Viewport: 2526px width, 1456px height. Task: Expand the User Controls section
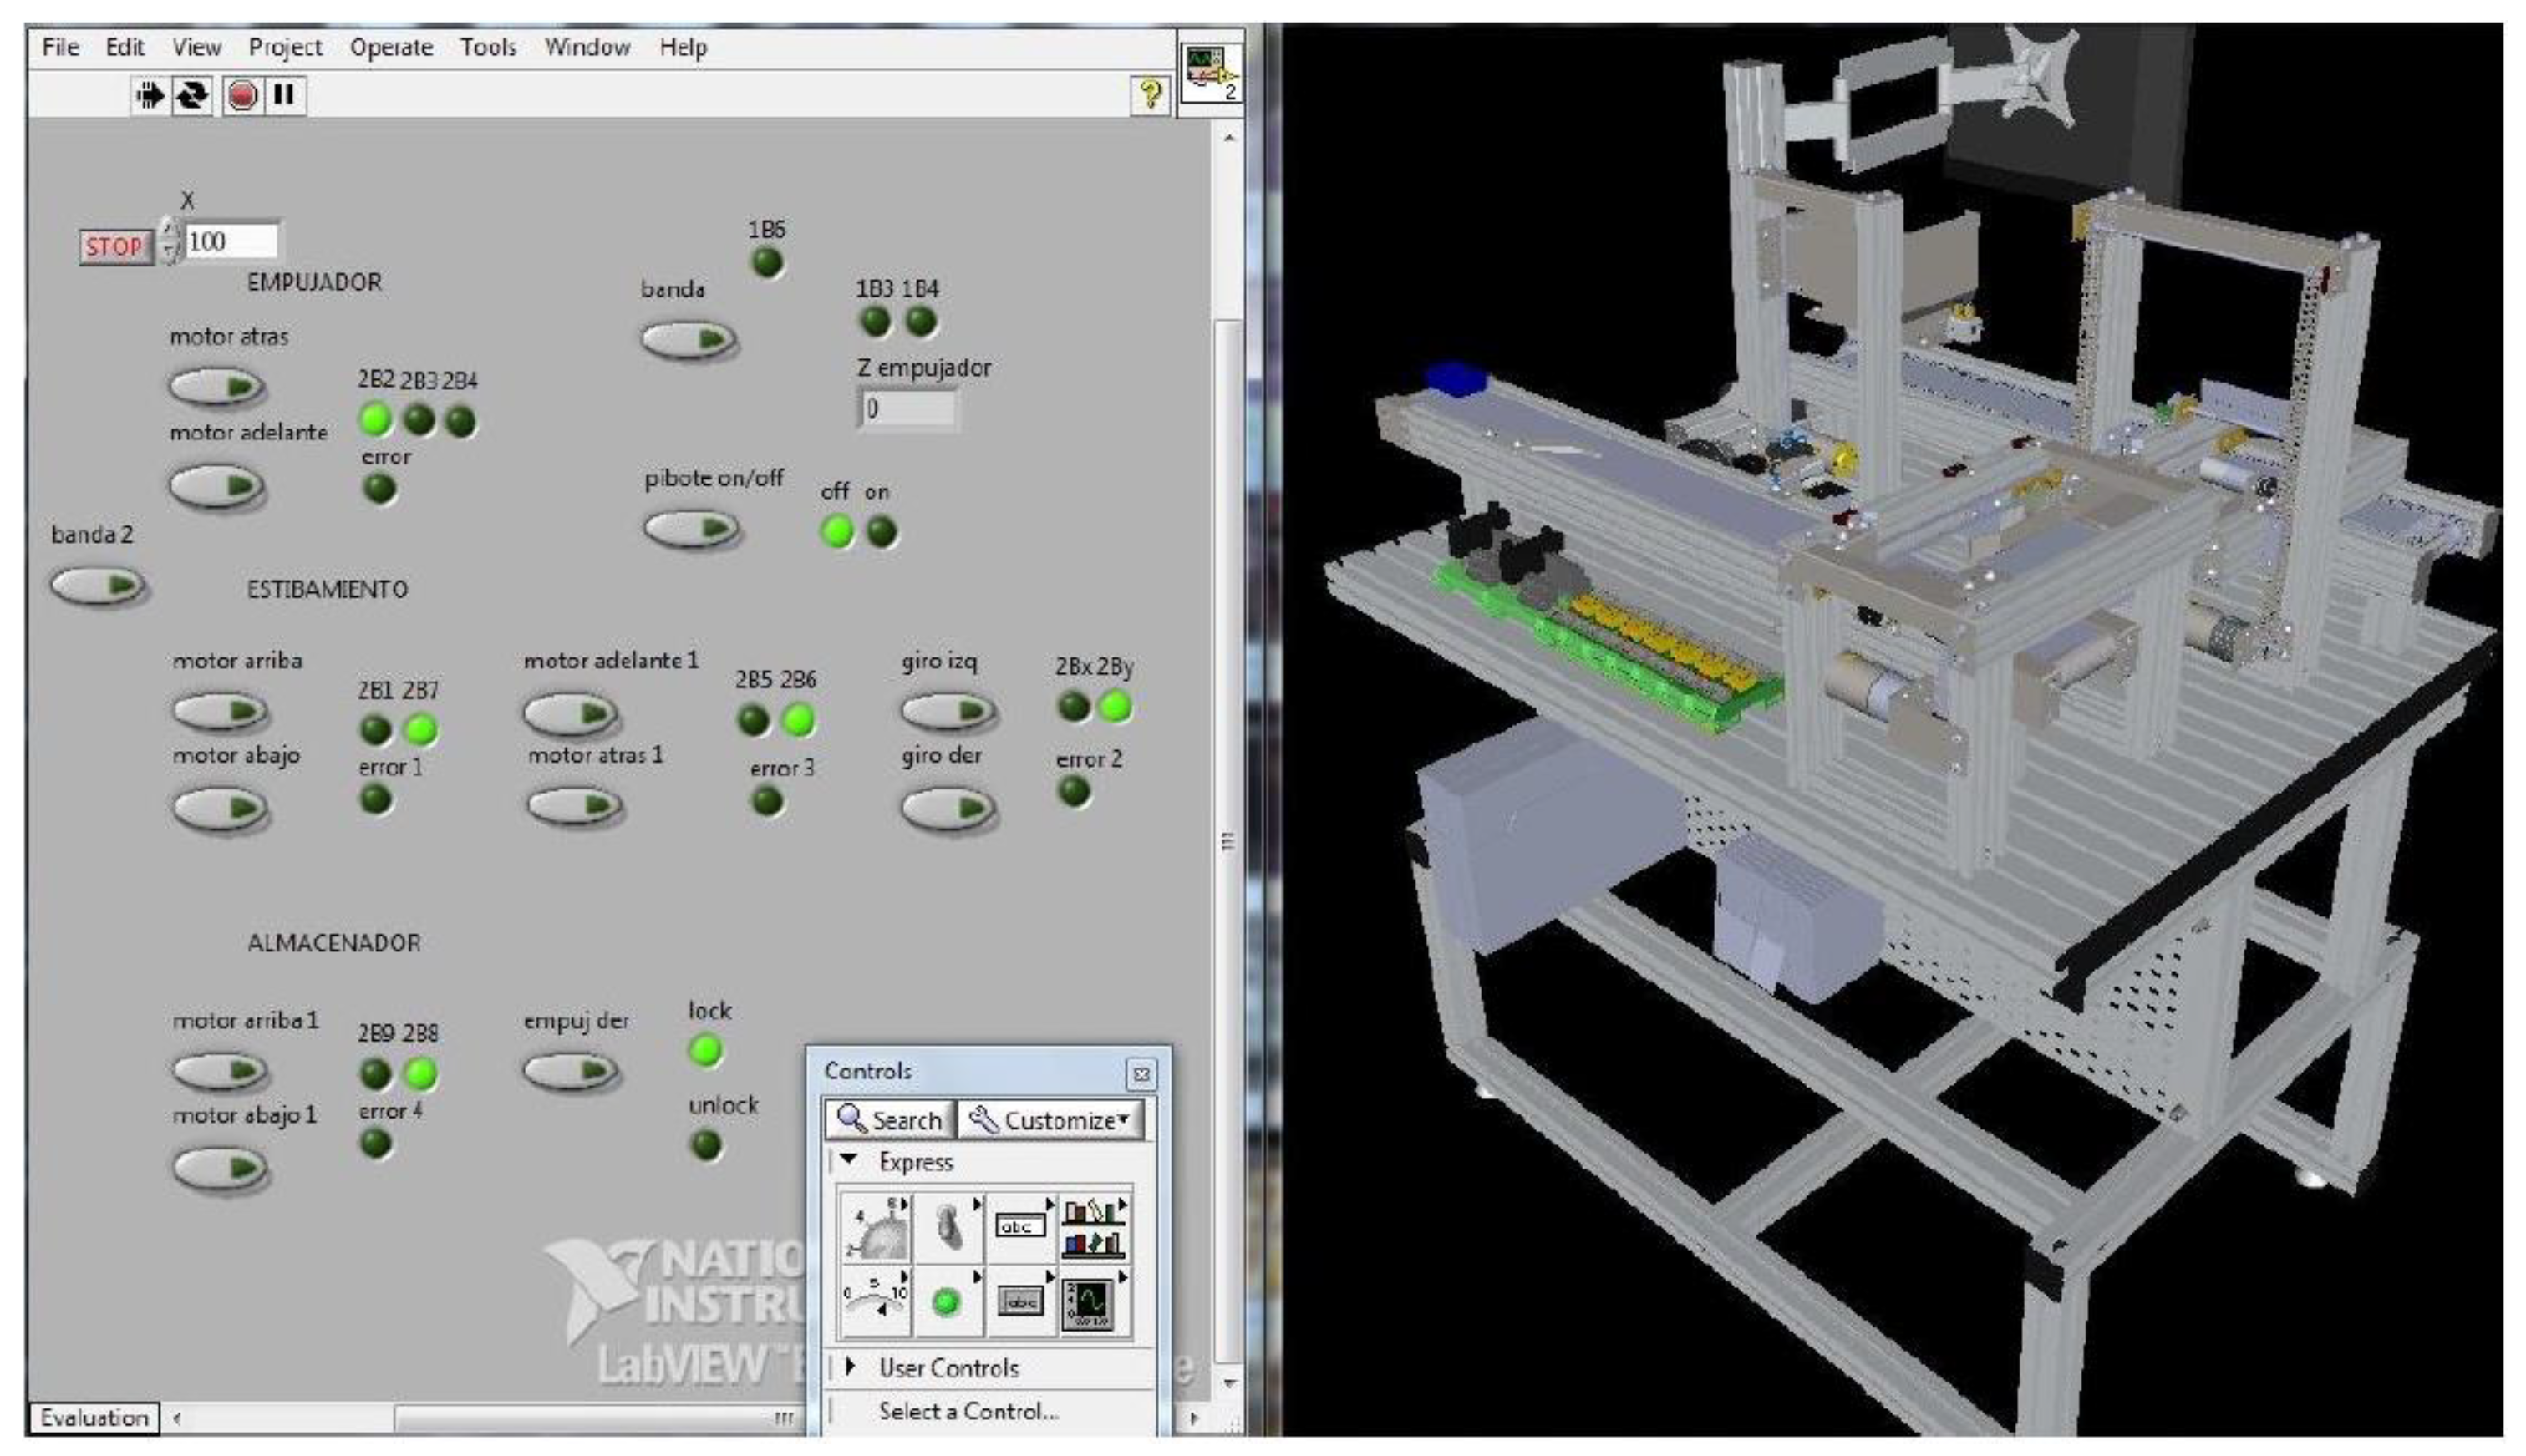tap(850, 1367)
